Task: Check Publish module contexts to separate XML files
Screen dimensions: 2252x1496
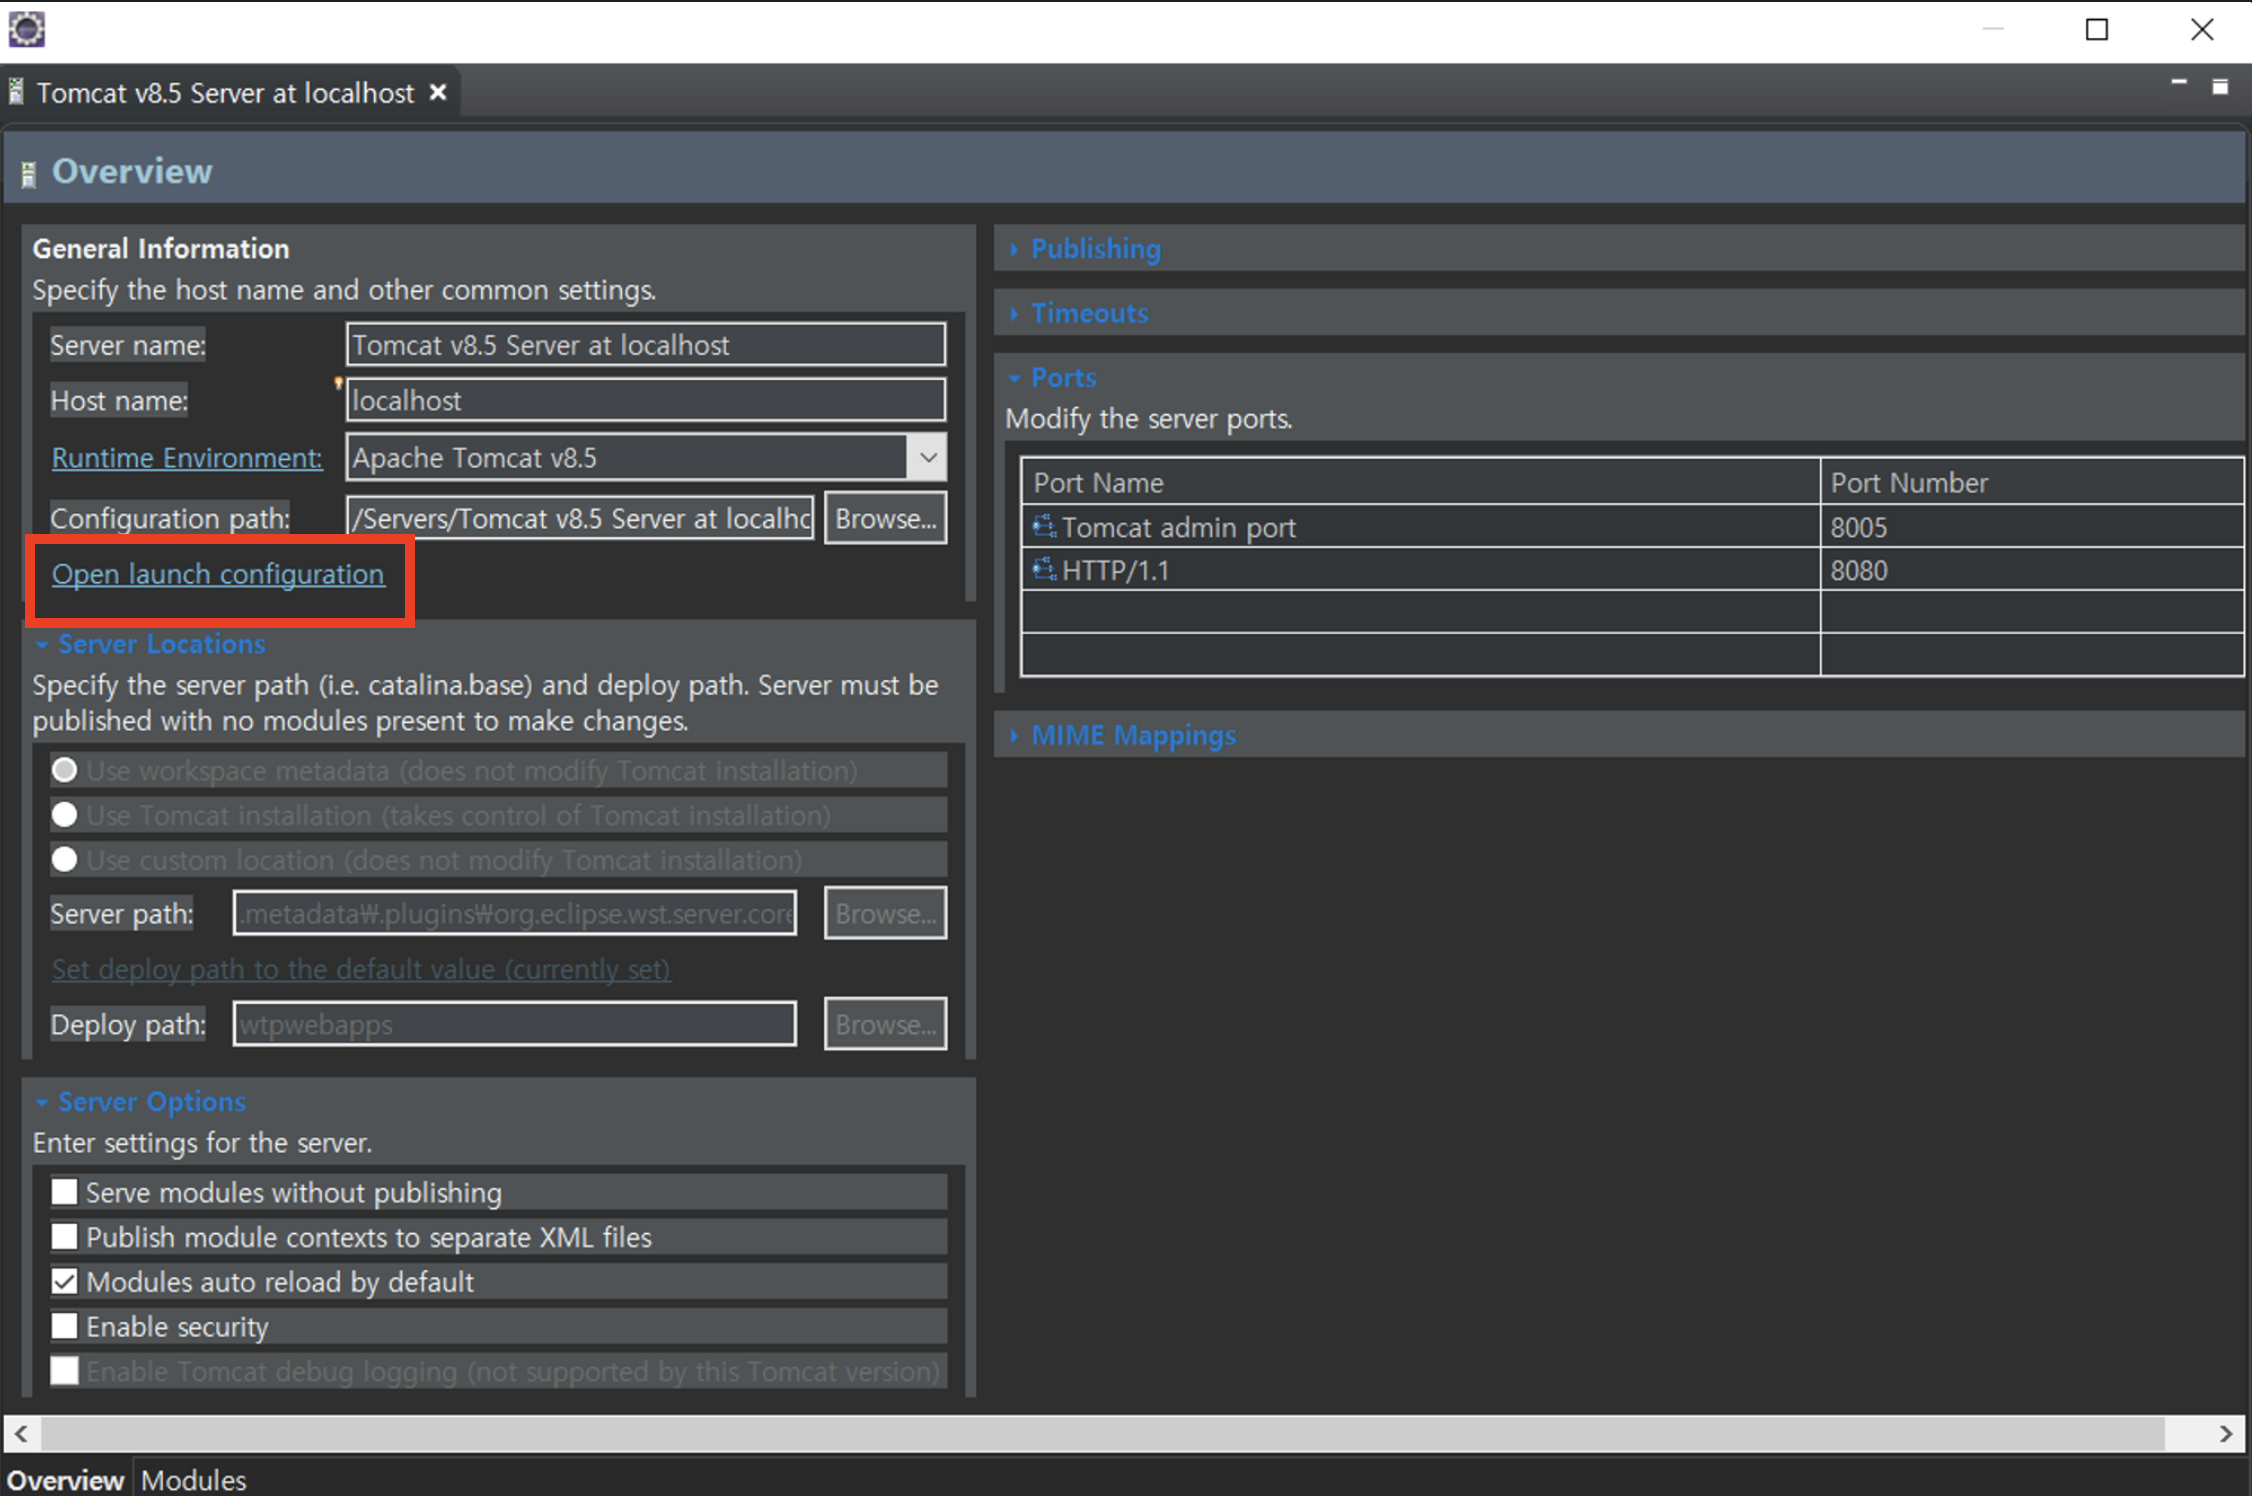Action: pos(65,1237)
